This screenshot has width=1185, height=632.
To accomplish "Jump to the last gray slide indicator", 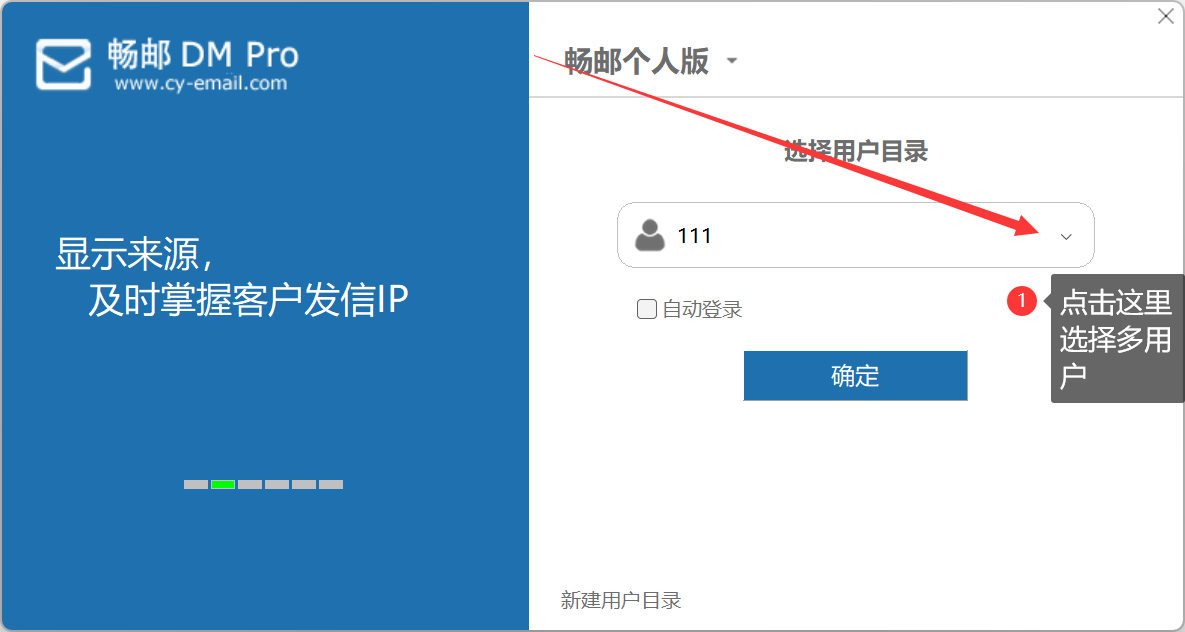I will pos(331,485).
